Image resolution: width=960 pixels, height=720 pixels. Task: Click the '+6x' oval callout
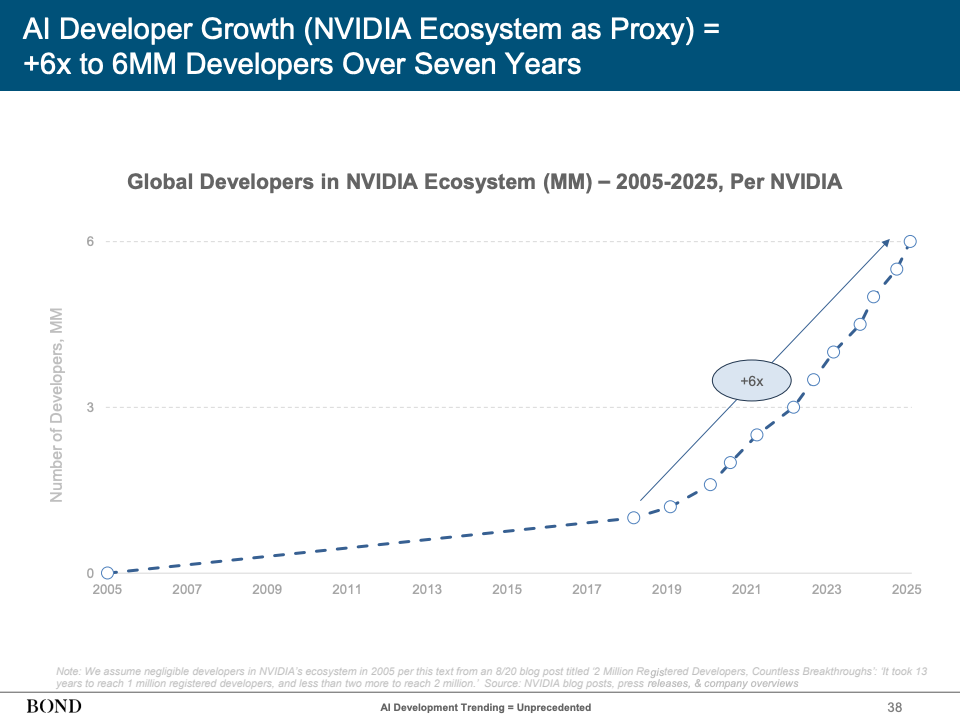(751, 380)
